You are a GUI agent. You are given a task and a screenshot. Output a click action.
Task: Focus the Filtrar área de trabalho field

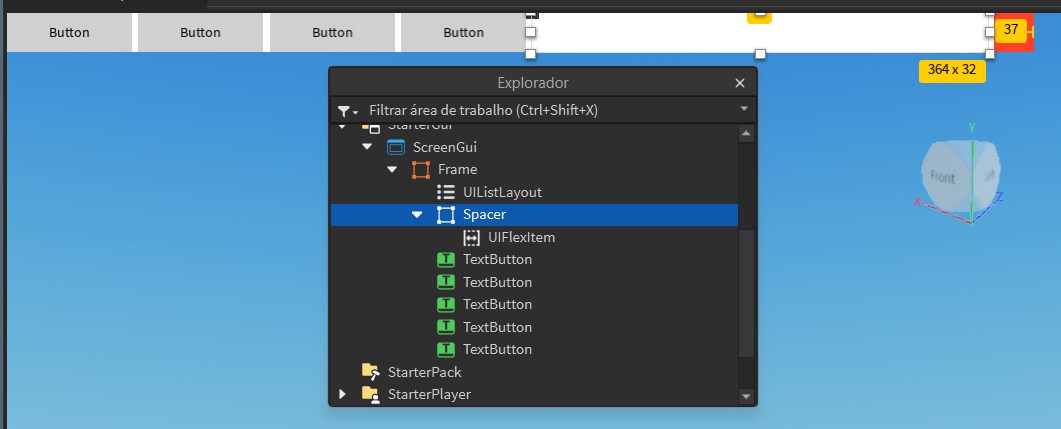pyautogui.click(x=540, y=110)
